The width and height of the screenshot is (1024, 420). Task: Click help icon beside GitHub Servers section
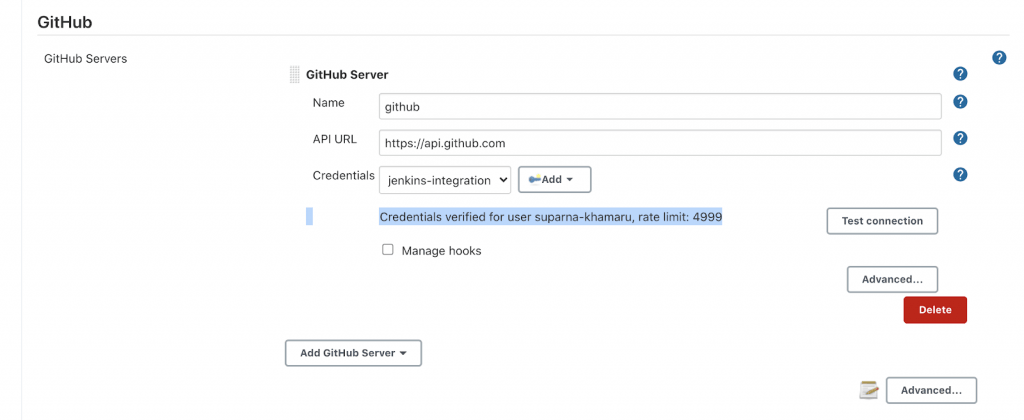click(x=998, y=58)
